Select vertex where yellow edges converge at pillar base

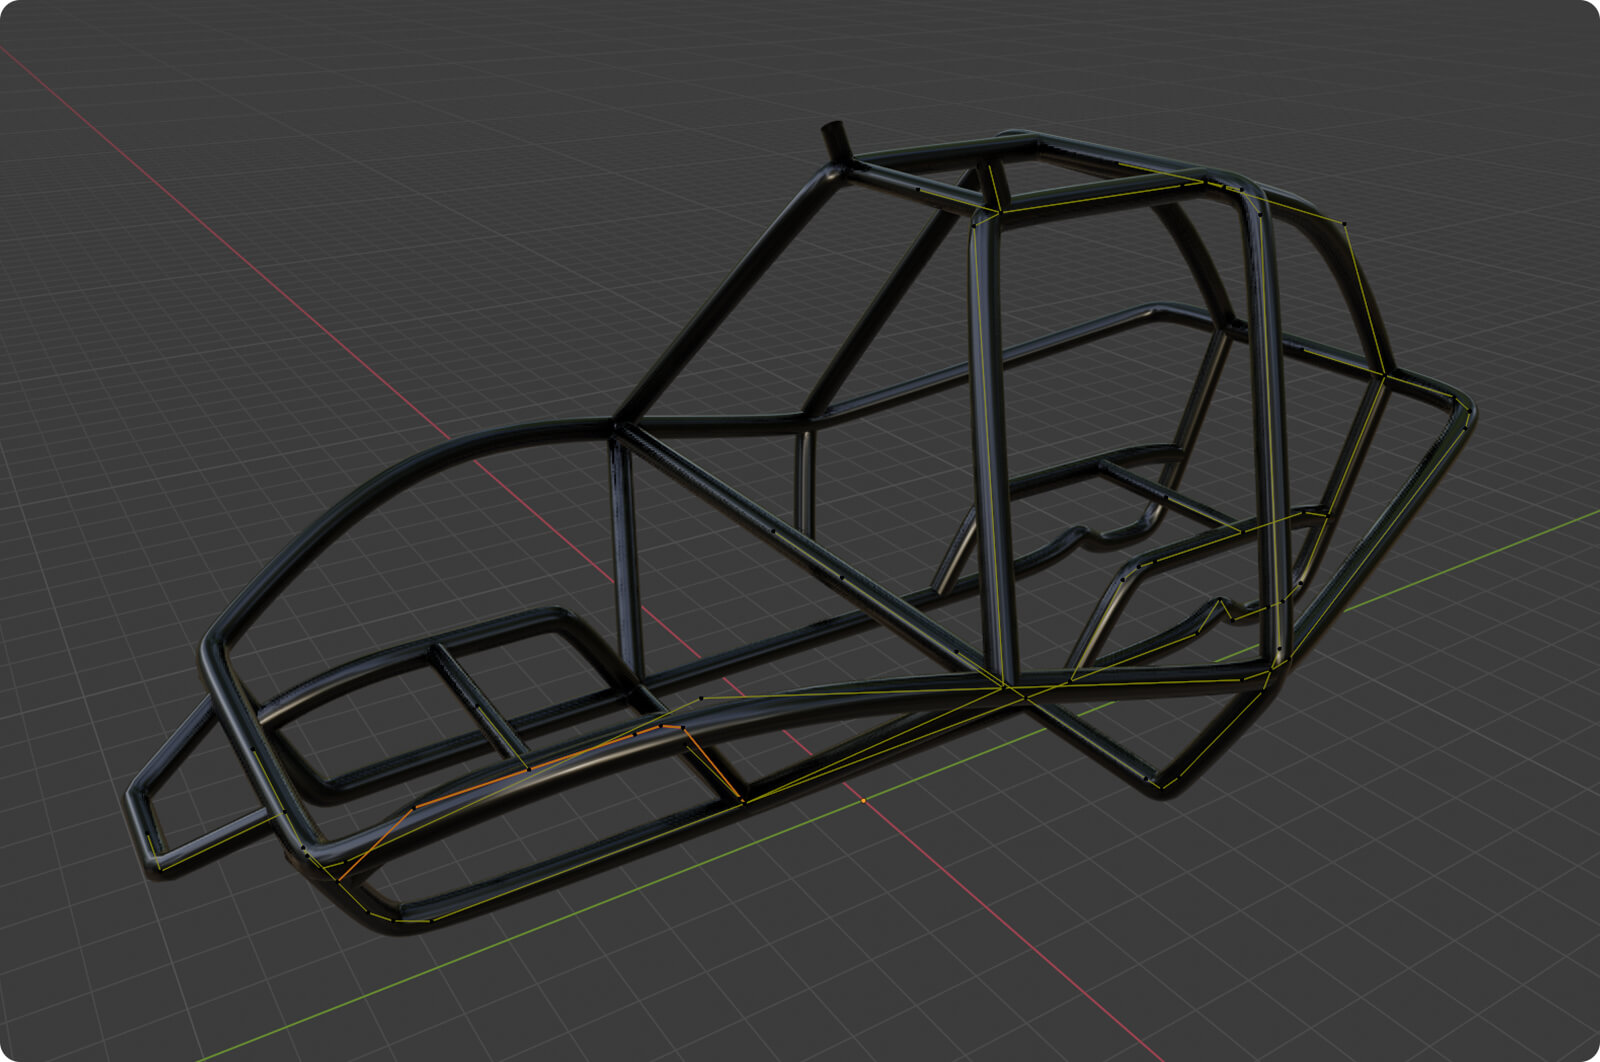point(1003,686)
